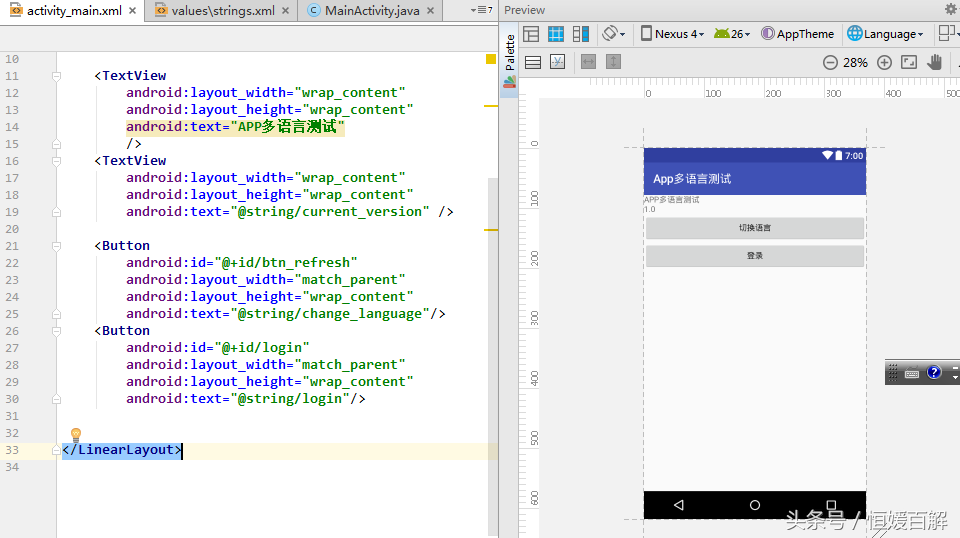The image size is (960, 538).
Task: Click the Android recents square icon
Action: [x=831, y=505]
